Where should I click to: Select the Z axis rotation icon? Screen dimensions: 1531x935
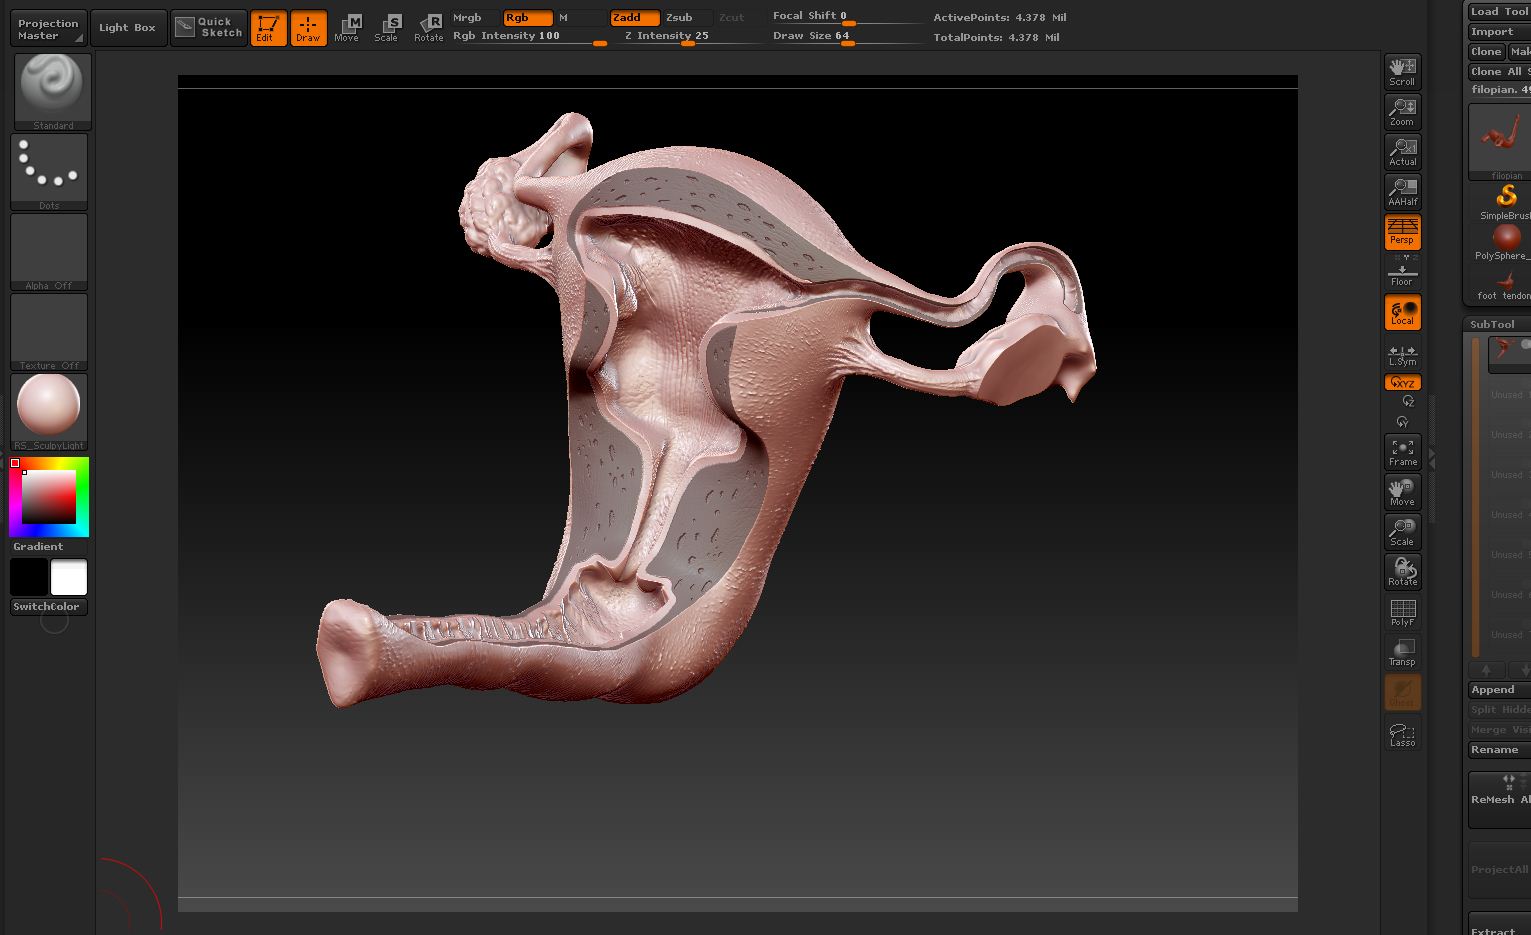[x=1408, y=401]
